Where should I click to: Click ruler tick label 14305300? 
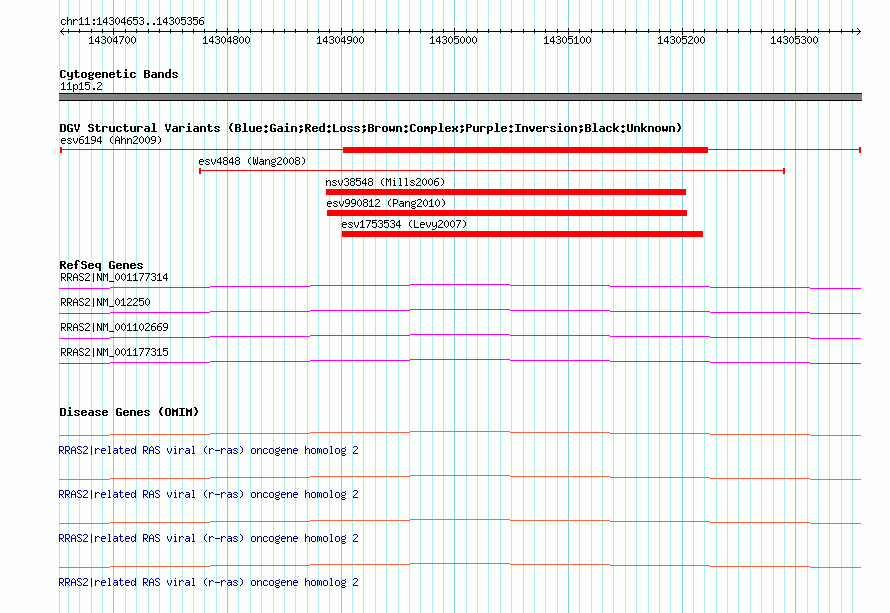pyautogui.click(x=794, y=40)
